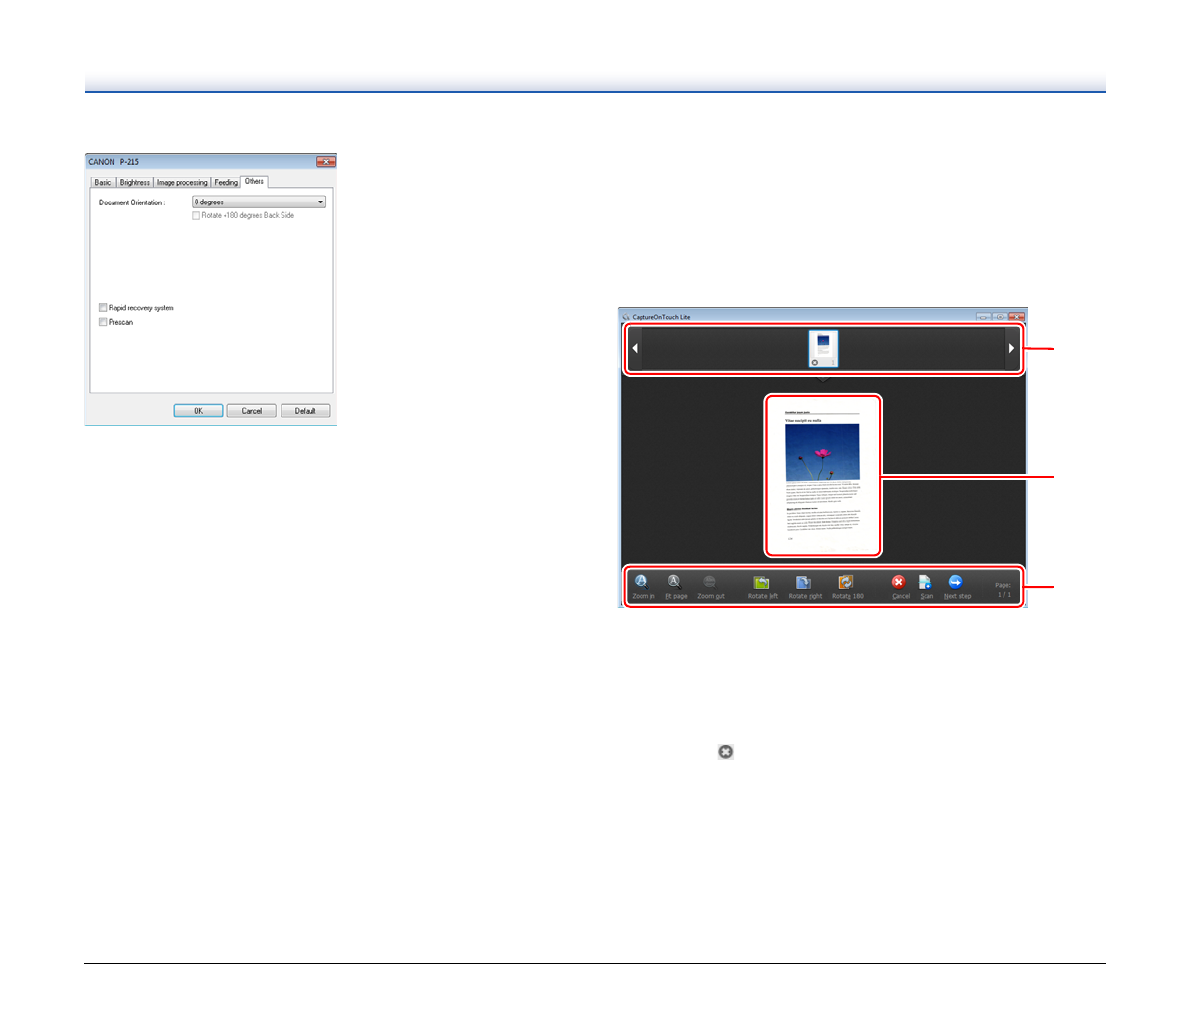The height and width of the screenshot is (1020, 1190).
Task: Click the Scan page icon
Action: click(926, 583)
